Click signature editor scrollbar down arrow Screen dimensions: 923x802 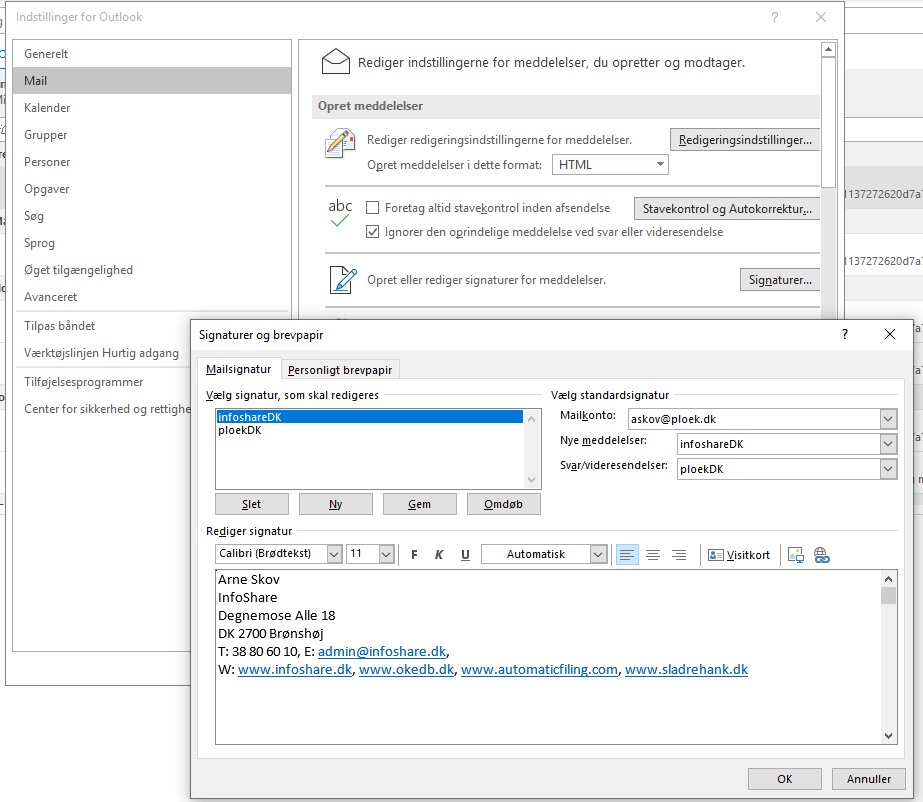(888, 735)
